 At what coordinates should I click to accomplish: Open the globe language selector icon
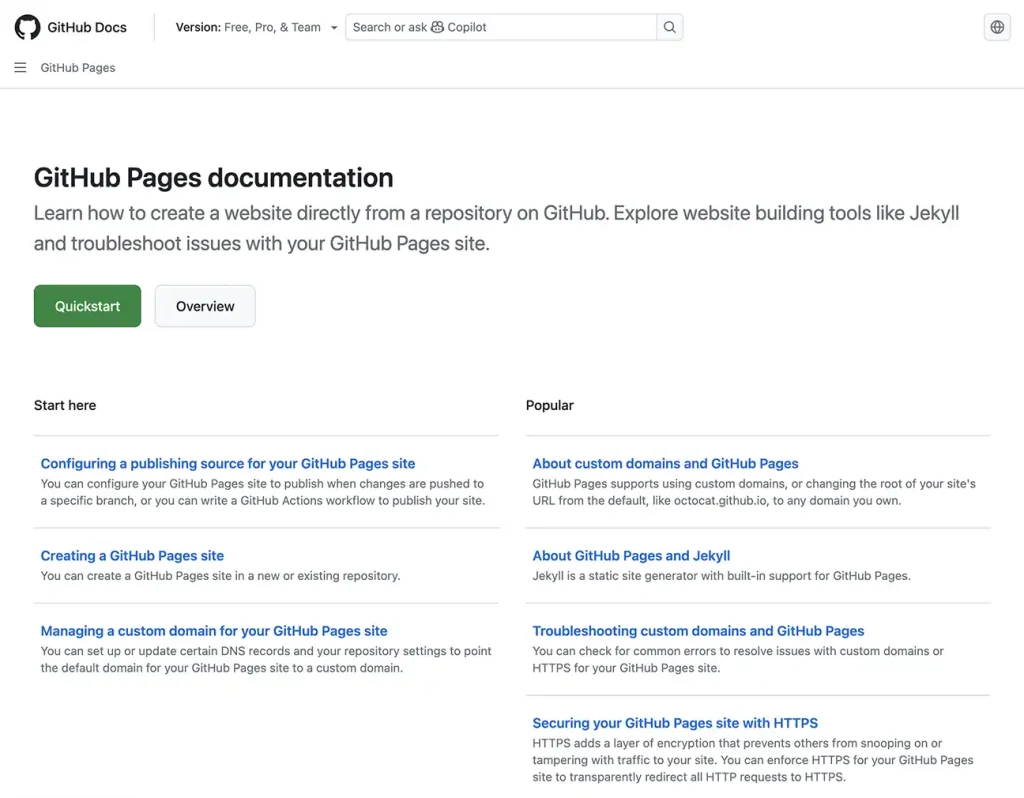pyautogui.click(x=996, y=27)
